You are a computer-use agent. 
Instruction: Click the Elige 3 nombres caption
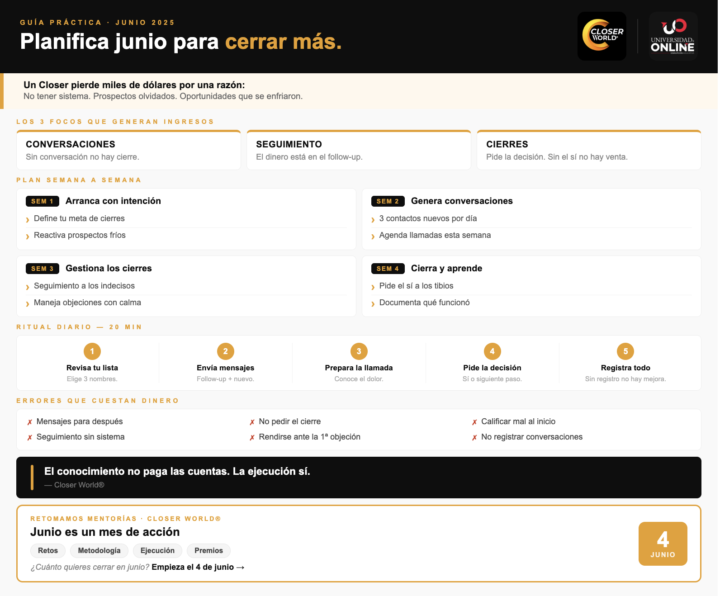click(x=92, y=379)
